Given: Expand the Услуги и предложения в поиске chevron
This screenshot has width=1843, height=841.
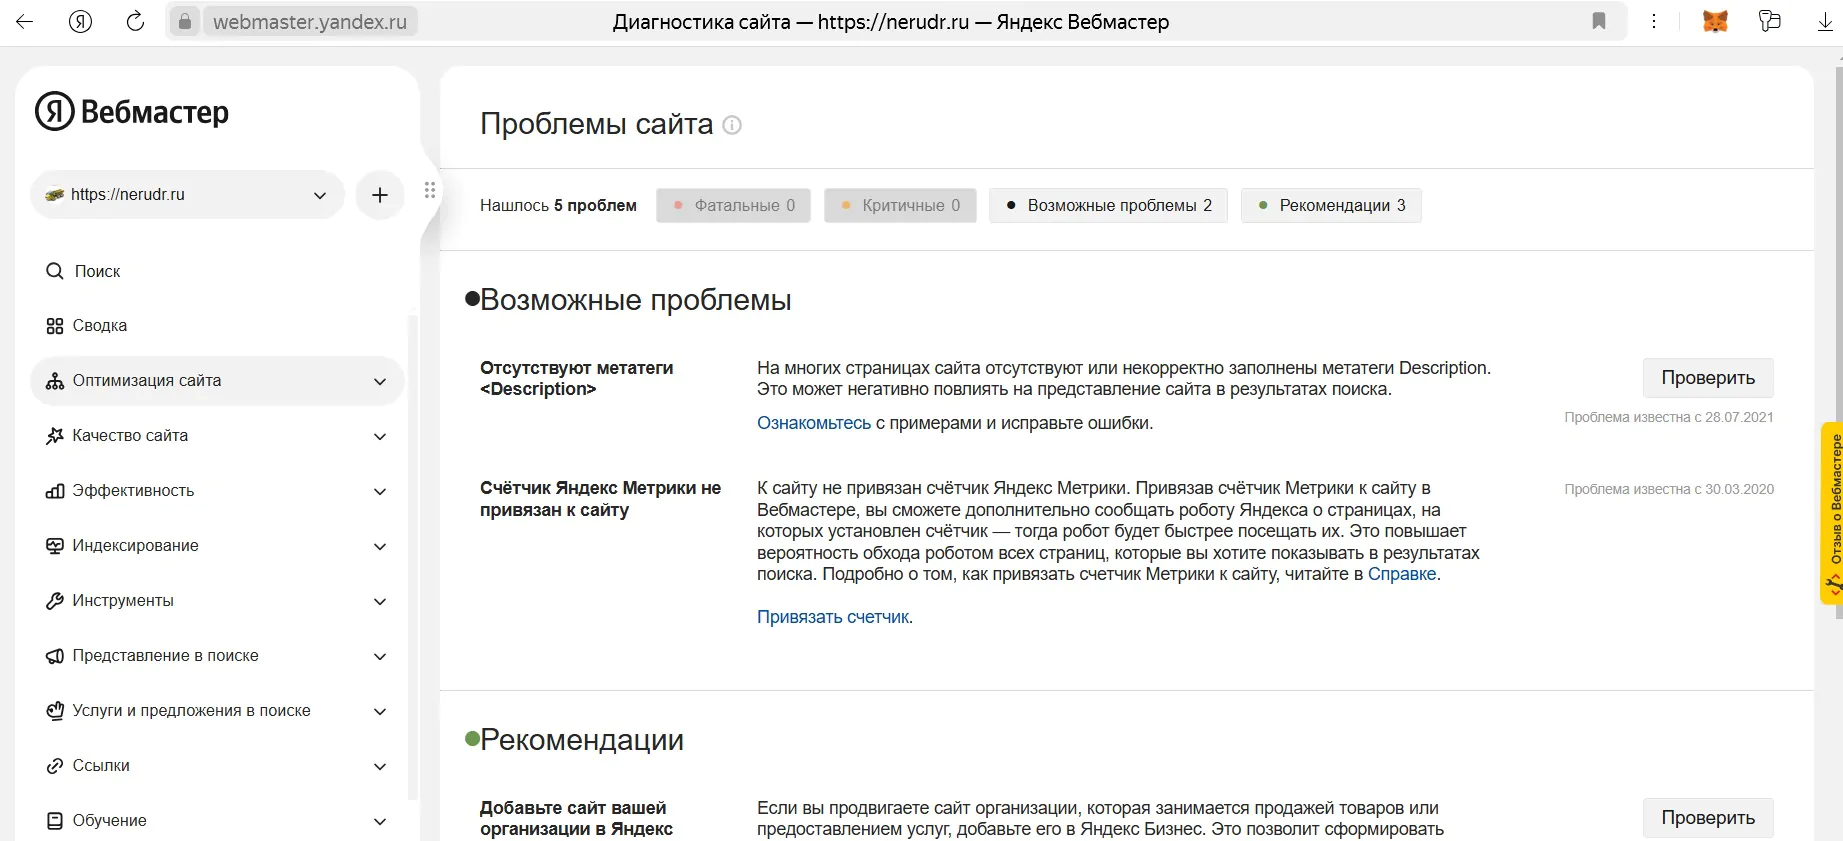Looking at the screenshot, I should click(380, 711).
